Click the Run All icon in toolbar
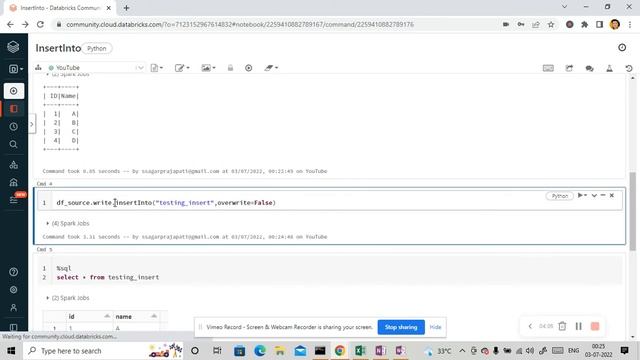This screenshot has width=640, height=360. 249,68
